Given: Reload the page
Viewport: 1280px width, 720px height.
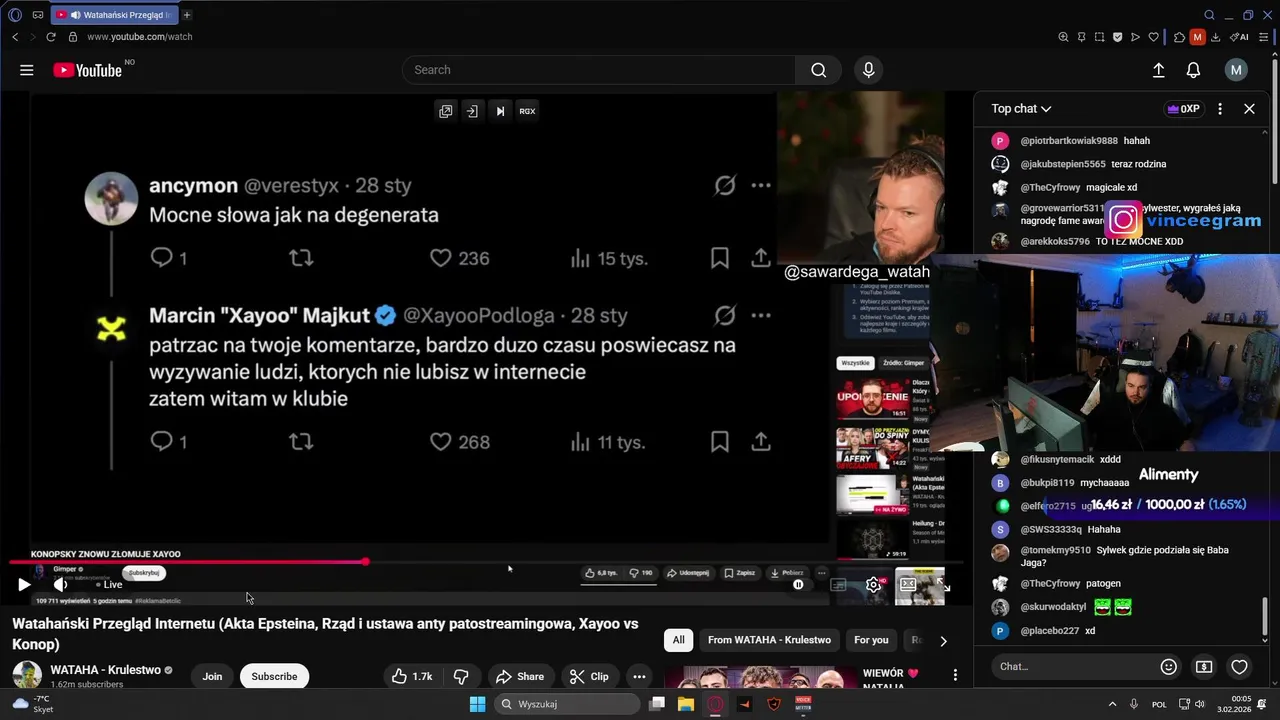Looking at the screenshot, I should click(x=51, y=37).
